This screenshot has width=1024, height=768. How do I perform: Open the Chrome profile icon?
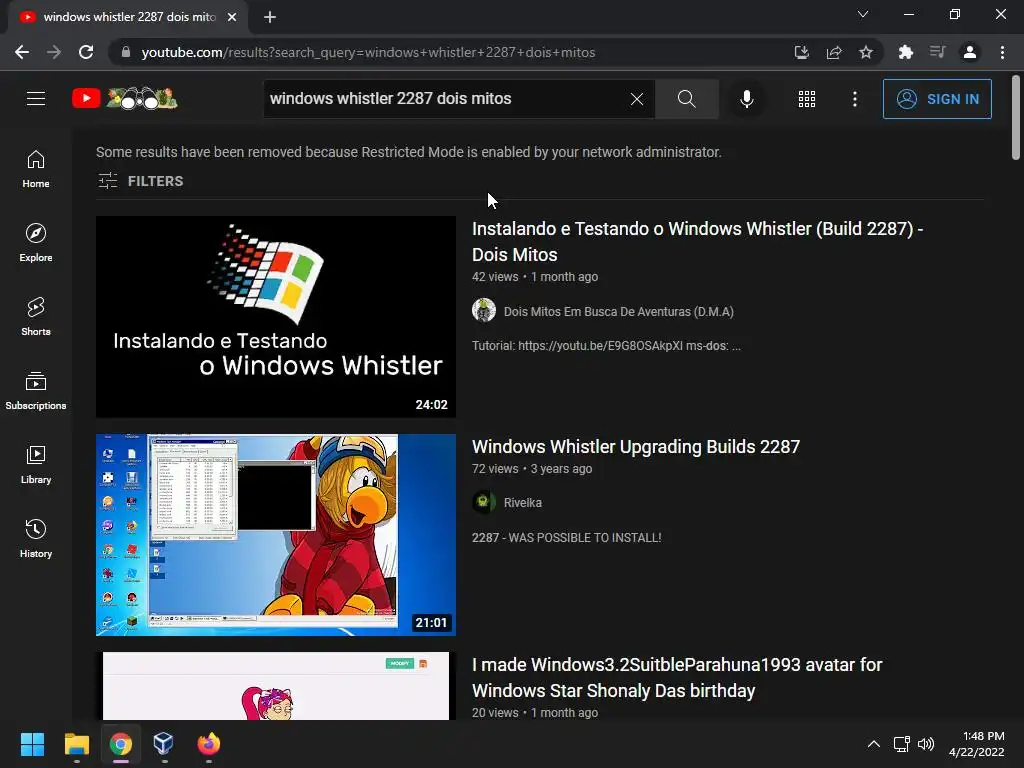coord(970,52)
